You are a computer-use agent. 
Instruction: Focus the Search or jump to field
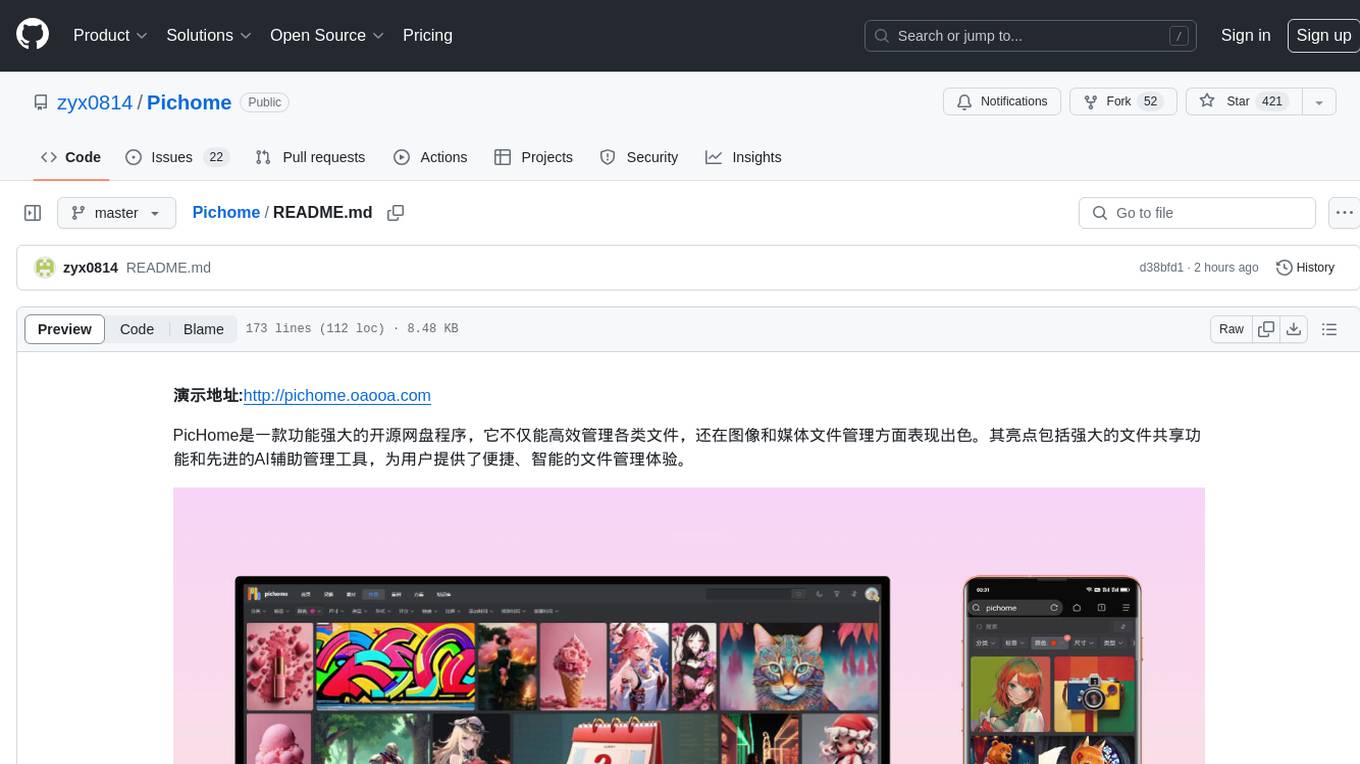(x=1032, y=36)
